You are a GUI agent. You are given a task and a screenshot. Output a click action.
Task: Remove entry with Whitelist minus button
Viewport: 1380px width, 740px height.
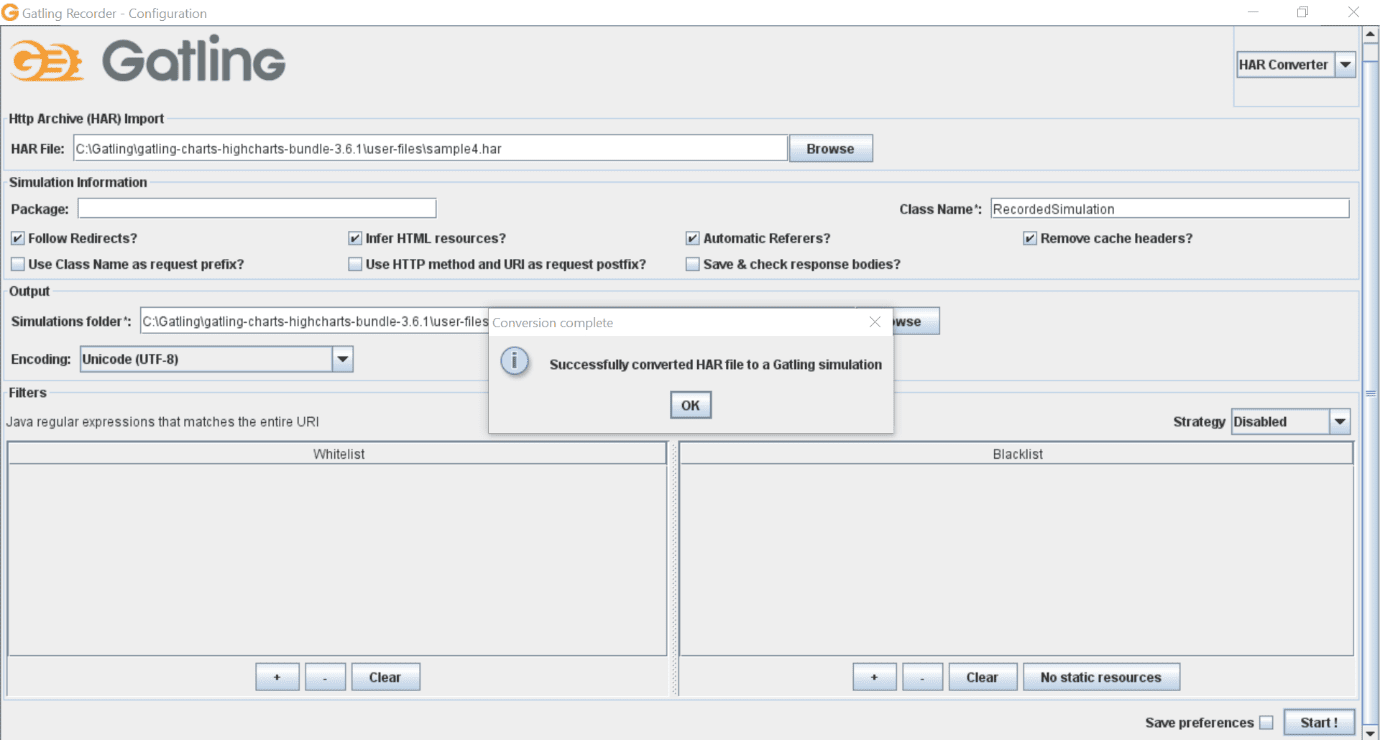coord(325,677)
